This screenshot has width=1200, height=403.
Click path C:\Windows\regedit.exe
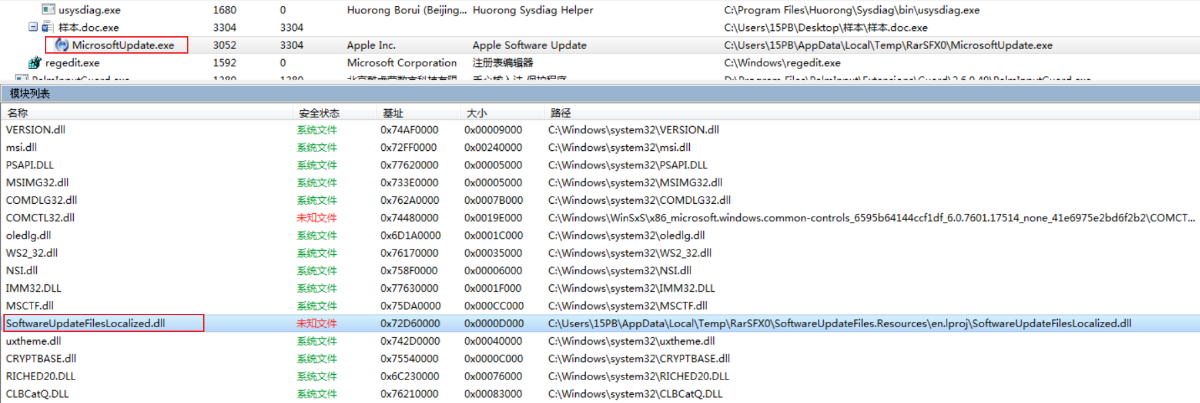coord(778,63)
